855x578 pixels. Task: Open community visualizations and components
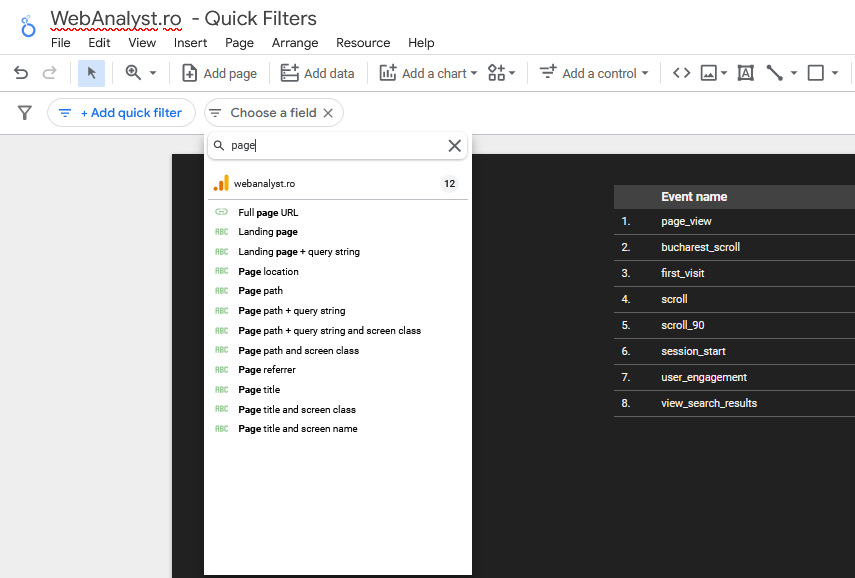click(x=501, y=73)
